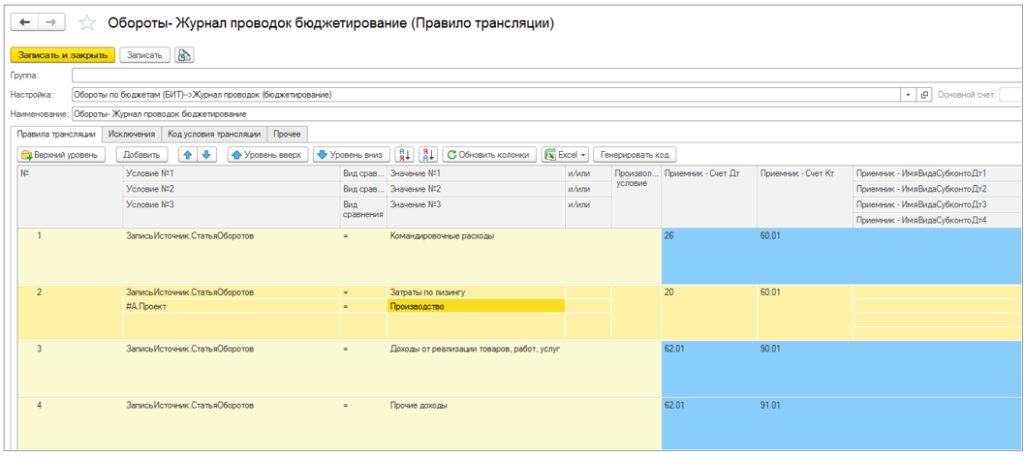The image size is (1024, 459).
Task: Open link button of Настройка field
Action: tap(924, 95)
